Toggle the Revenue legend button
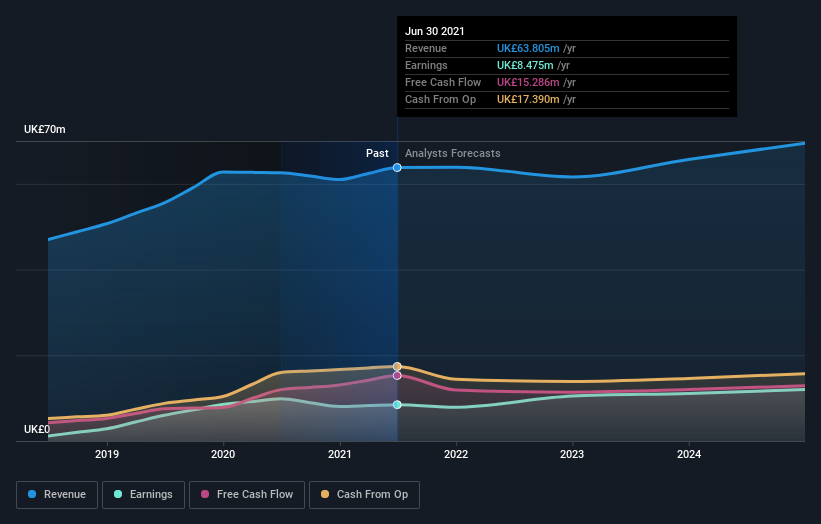Viewport: 821px width, 524px height. (x=57, y=495)
